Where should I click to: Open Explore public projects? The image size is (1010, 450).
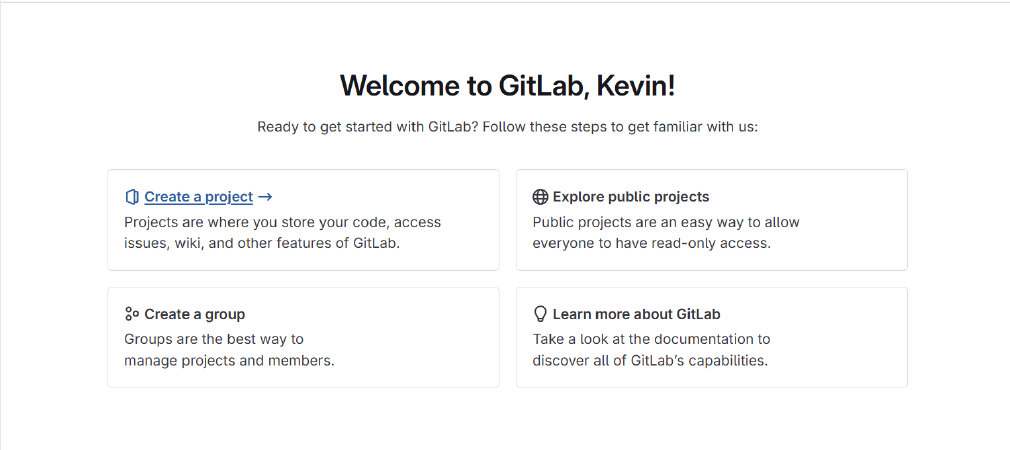pyautogui.click(x=630, y=197)
